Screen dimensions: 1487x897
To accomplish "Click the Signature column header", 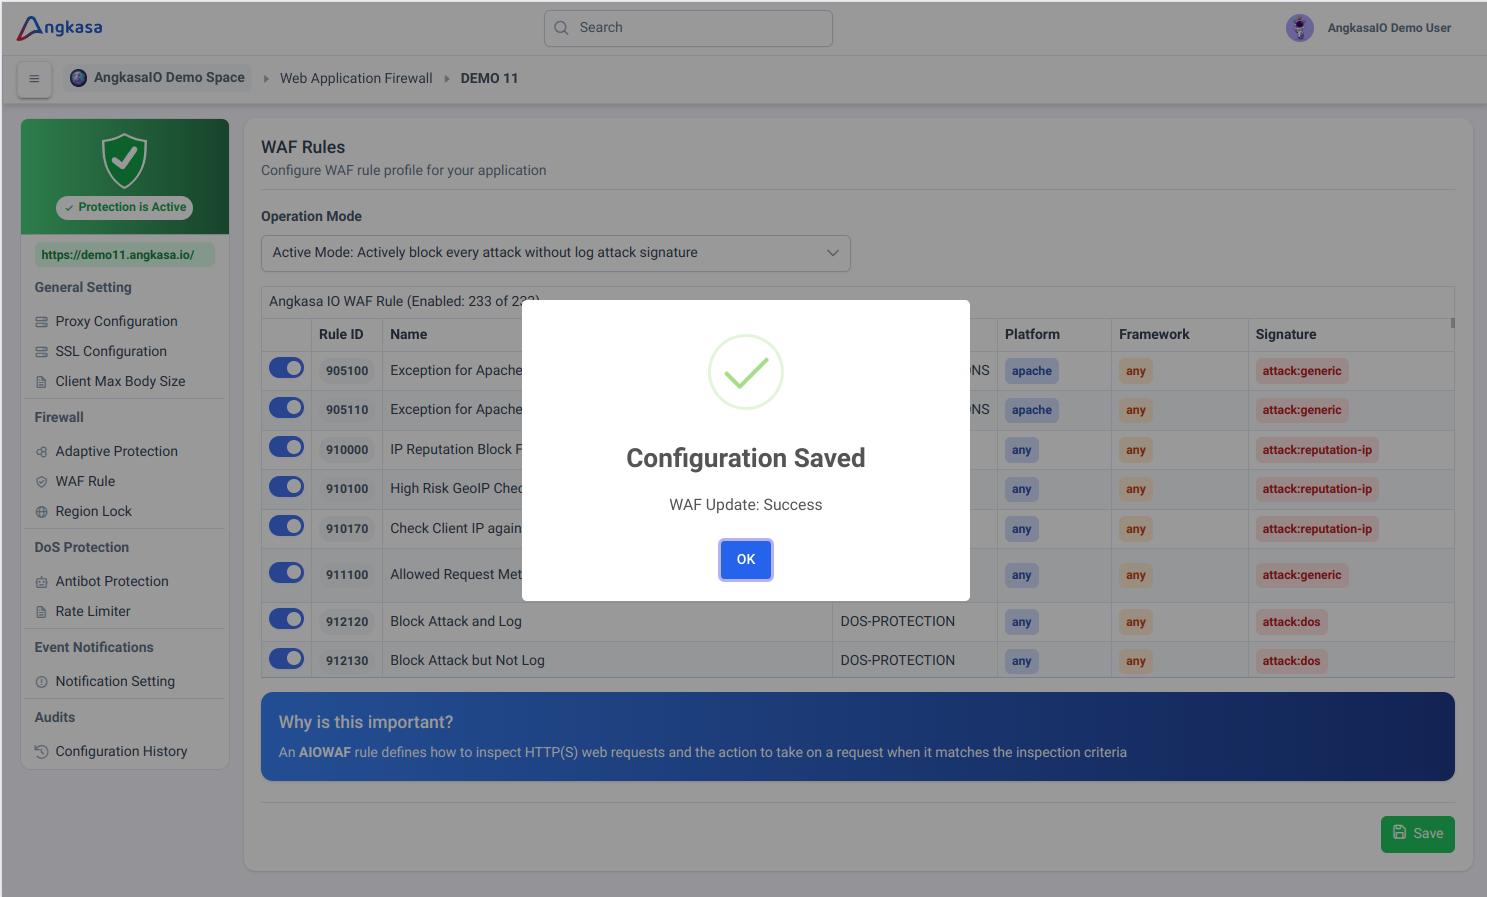I will pyautogui.click(x=1286, y=335).
